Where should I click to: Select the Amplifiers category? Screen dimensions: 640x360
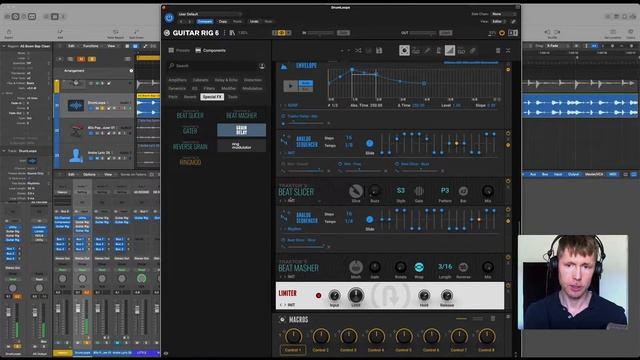coord(178,80)
